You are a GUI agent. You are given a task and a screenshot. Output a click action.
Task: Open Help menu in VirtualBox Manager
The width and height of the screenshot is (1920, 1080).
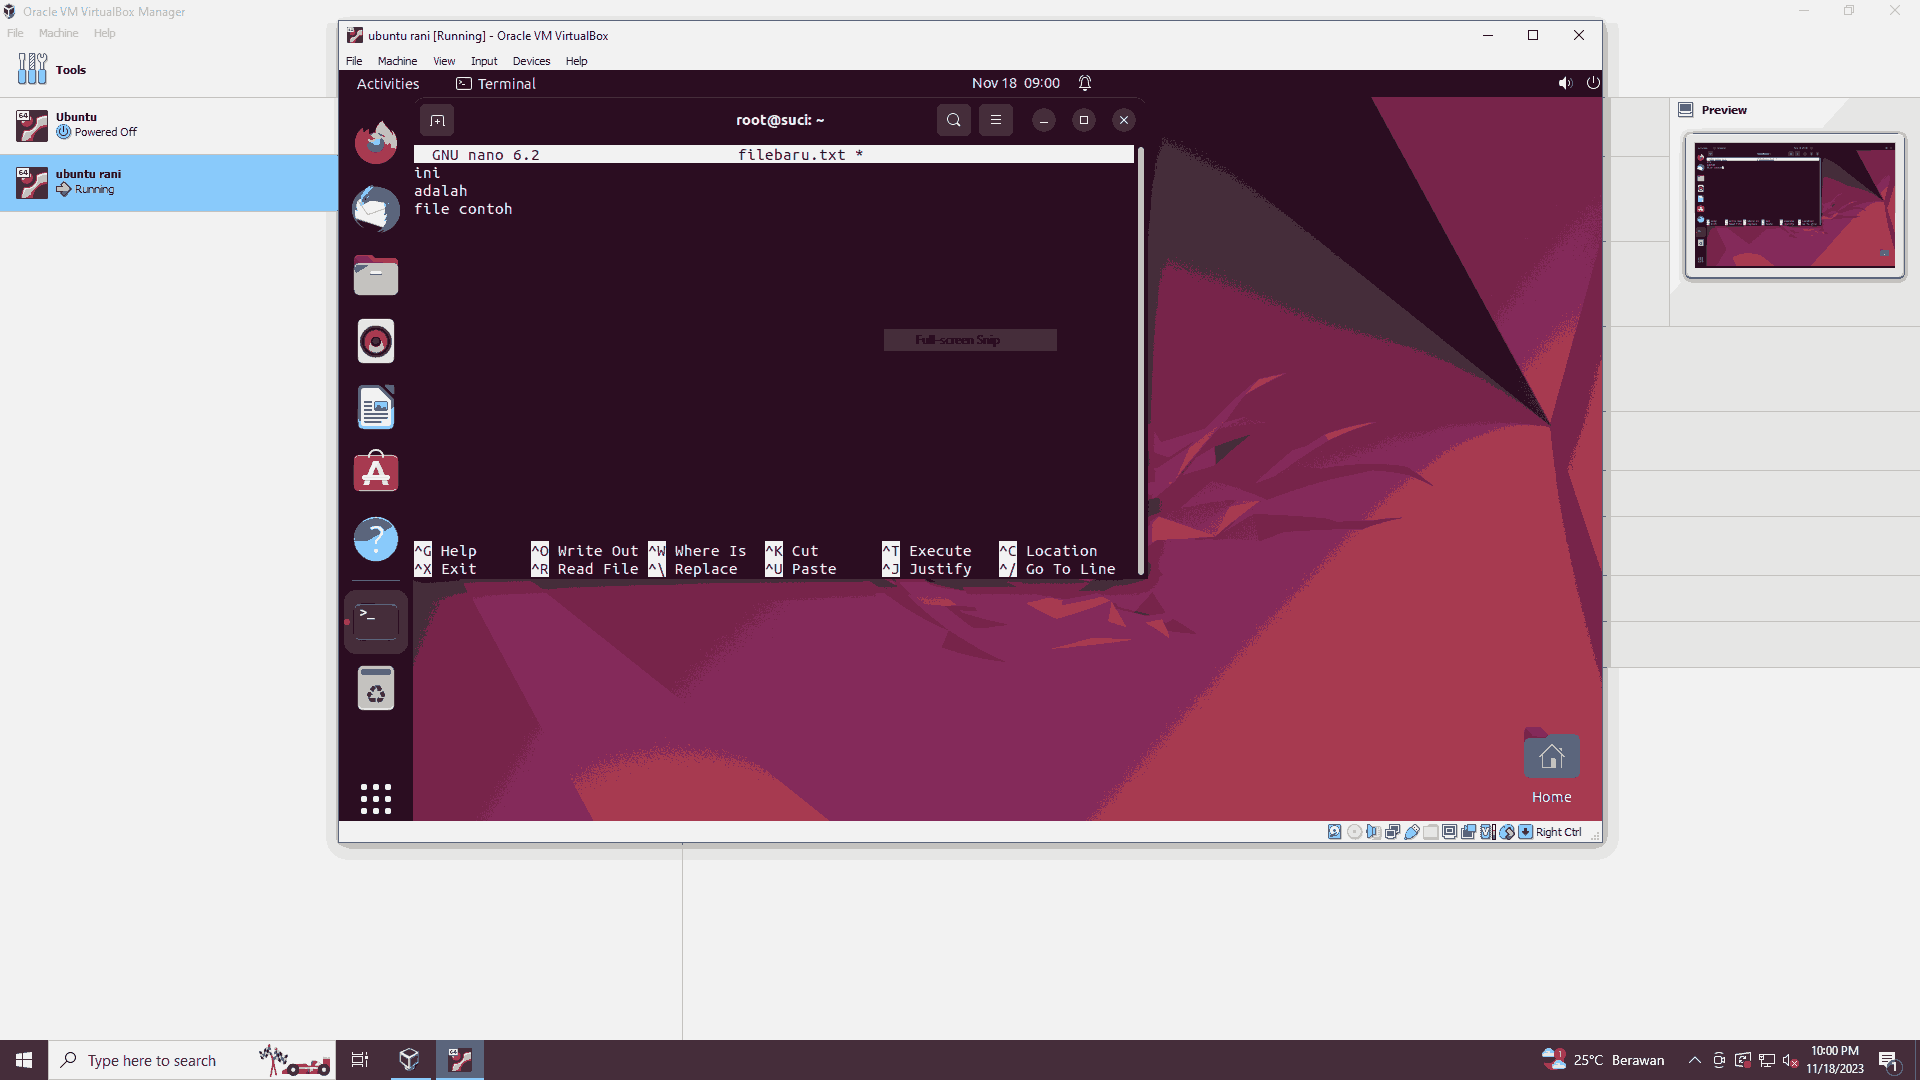click(x=104, y=33)
